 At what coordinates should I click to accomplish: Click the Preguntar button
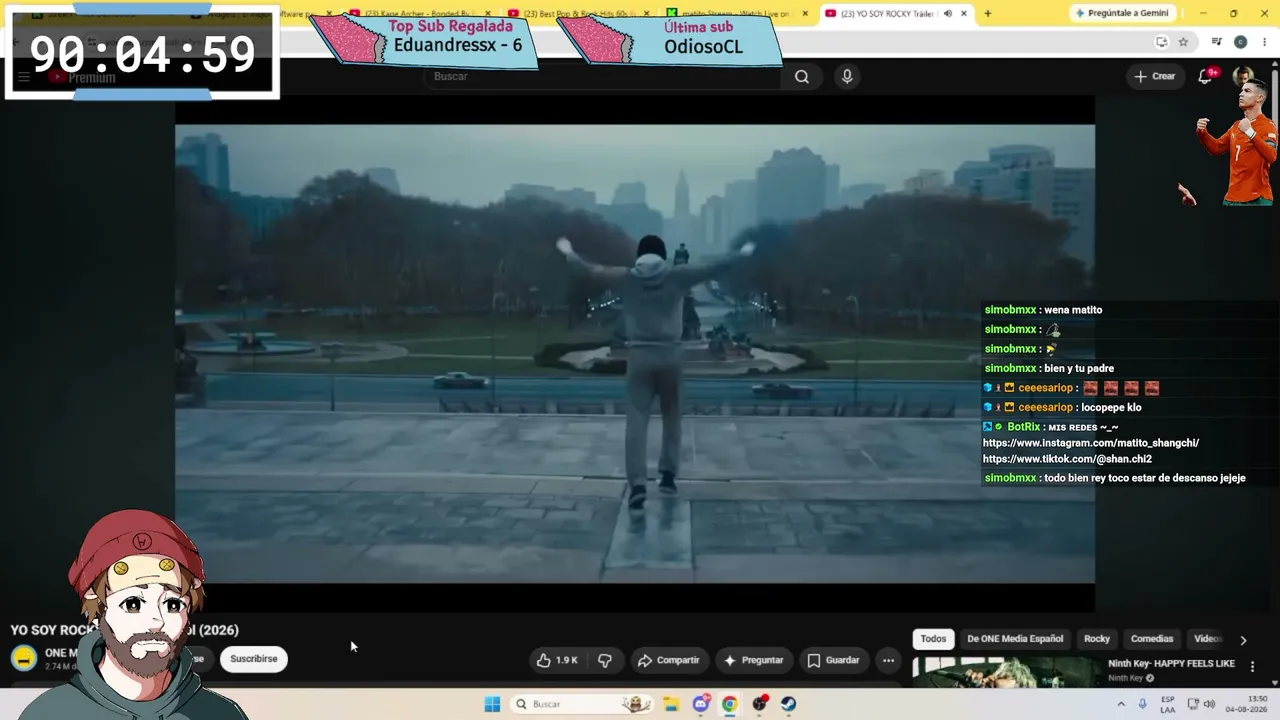coord(753,660)
